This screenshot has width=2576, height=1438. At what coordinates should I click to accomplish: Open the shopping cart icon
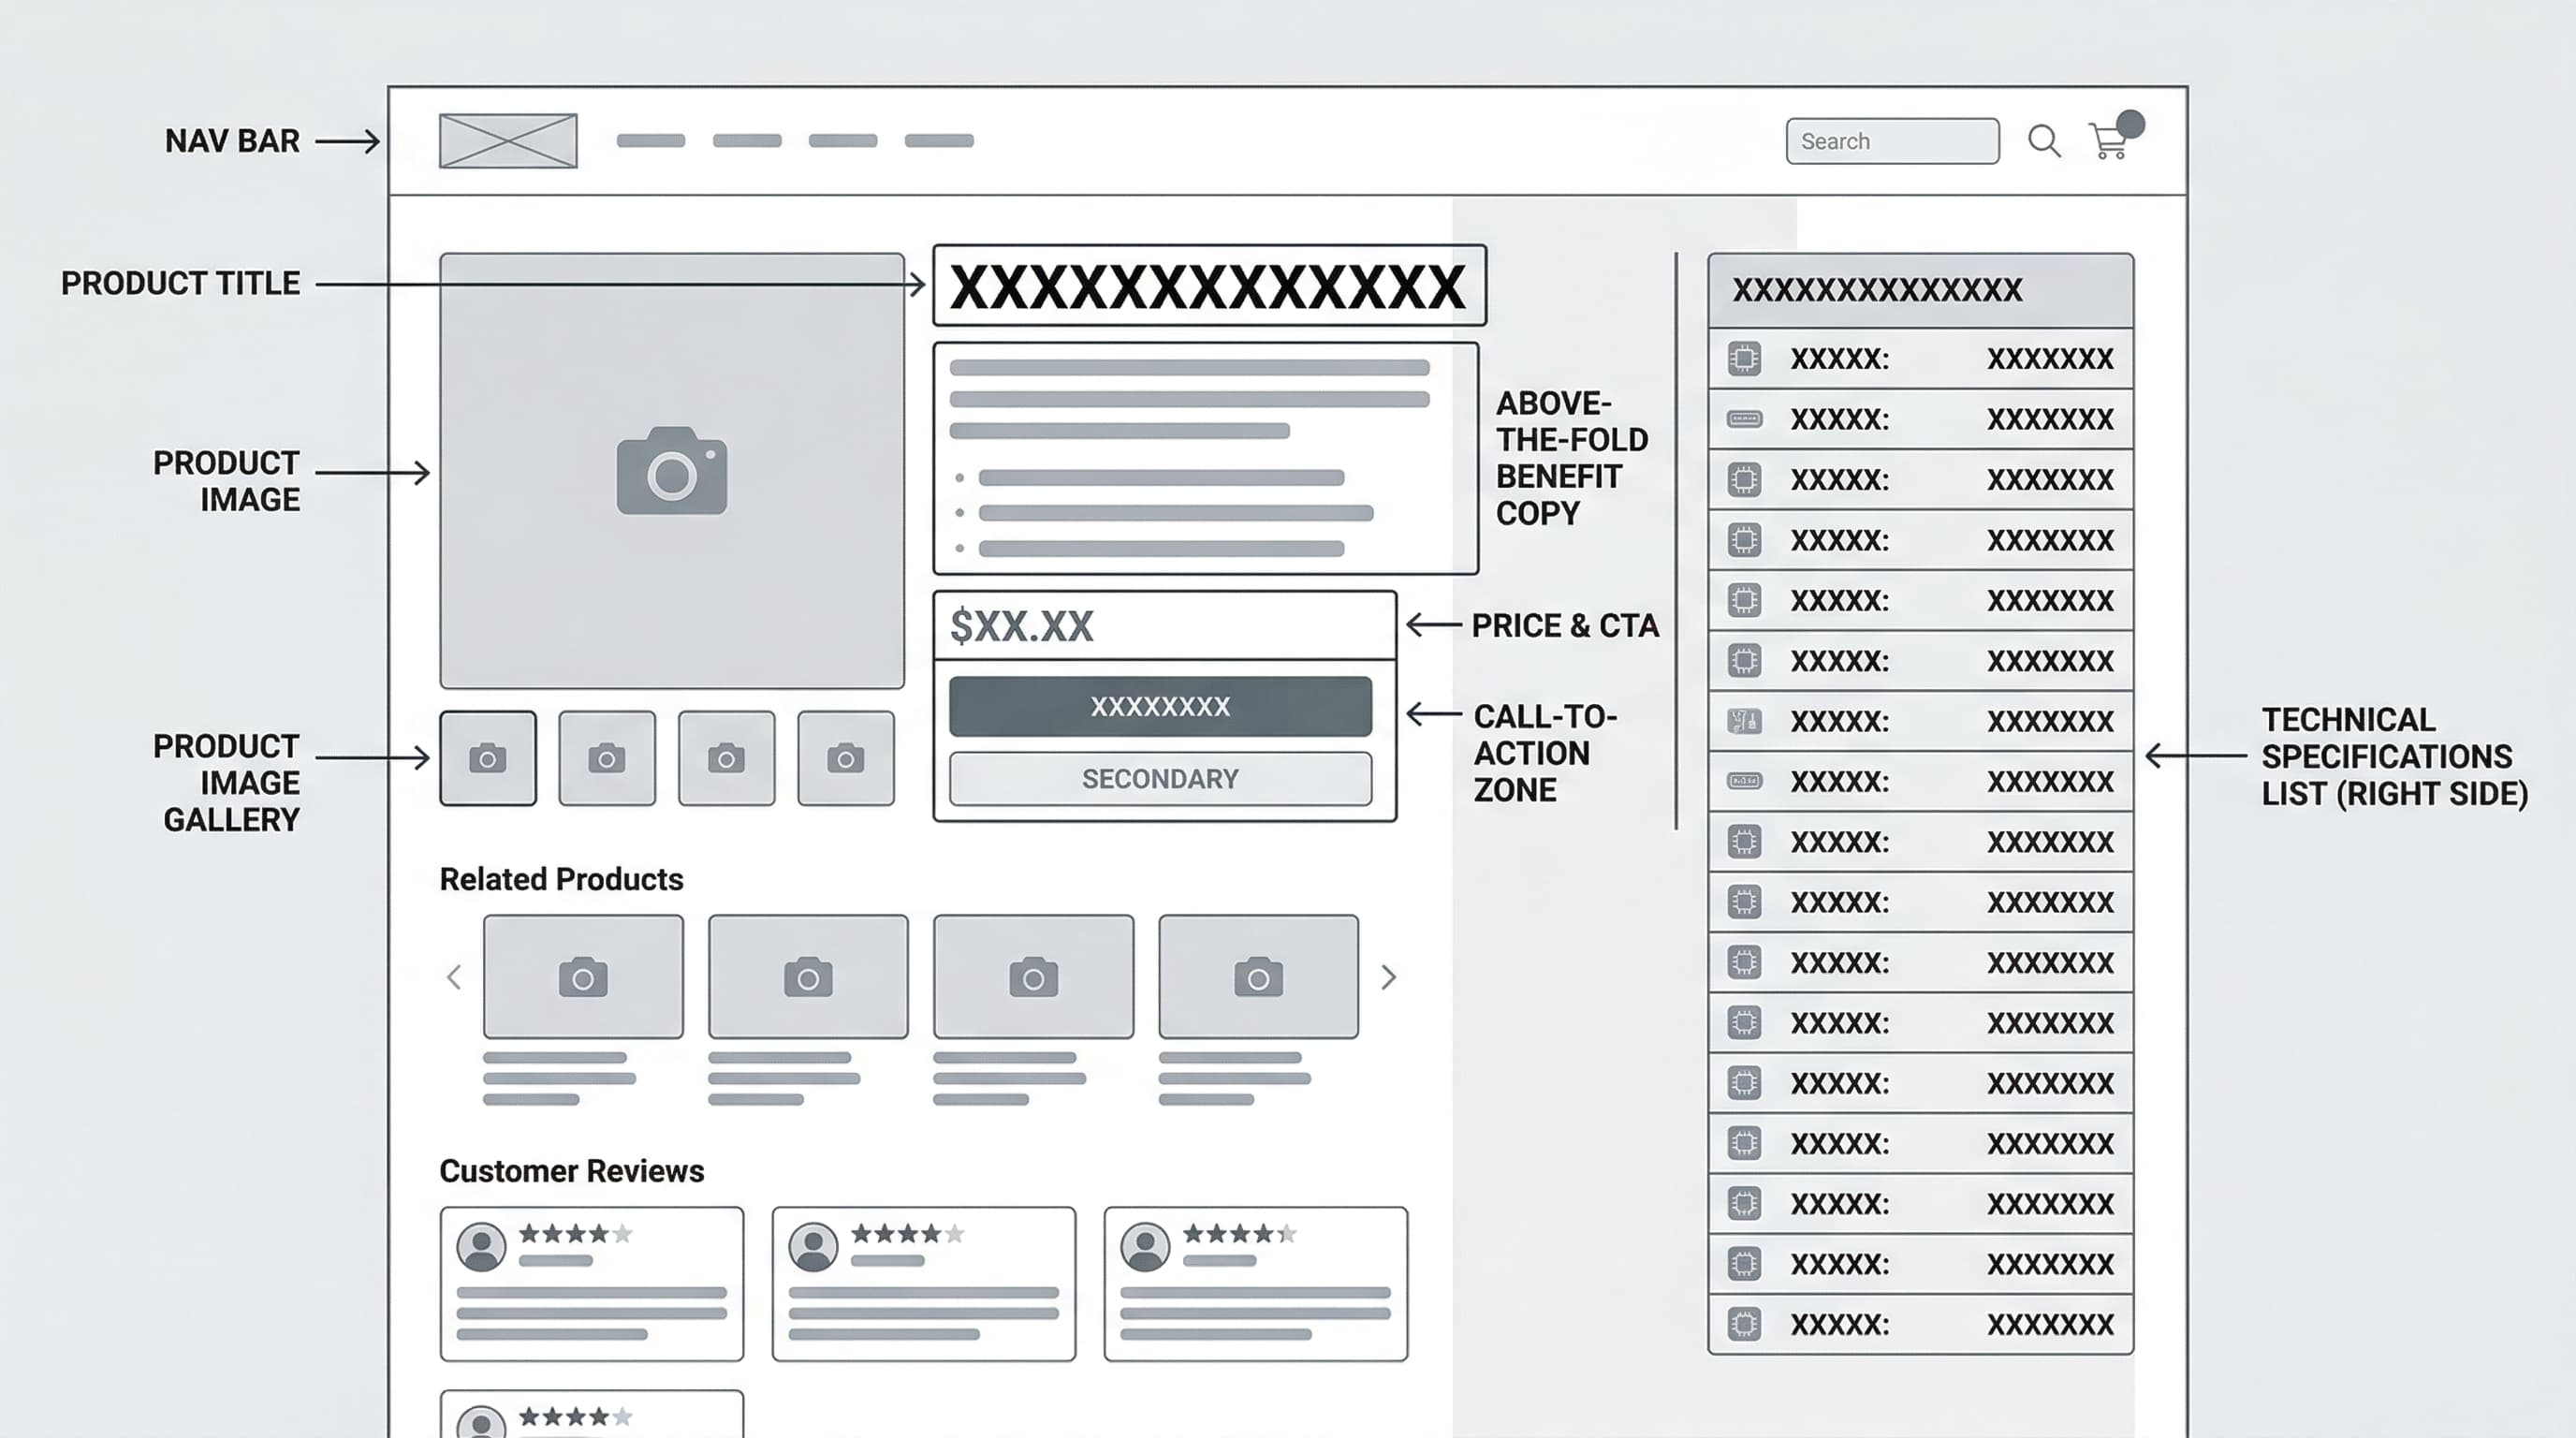[x=2107, y=145]
